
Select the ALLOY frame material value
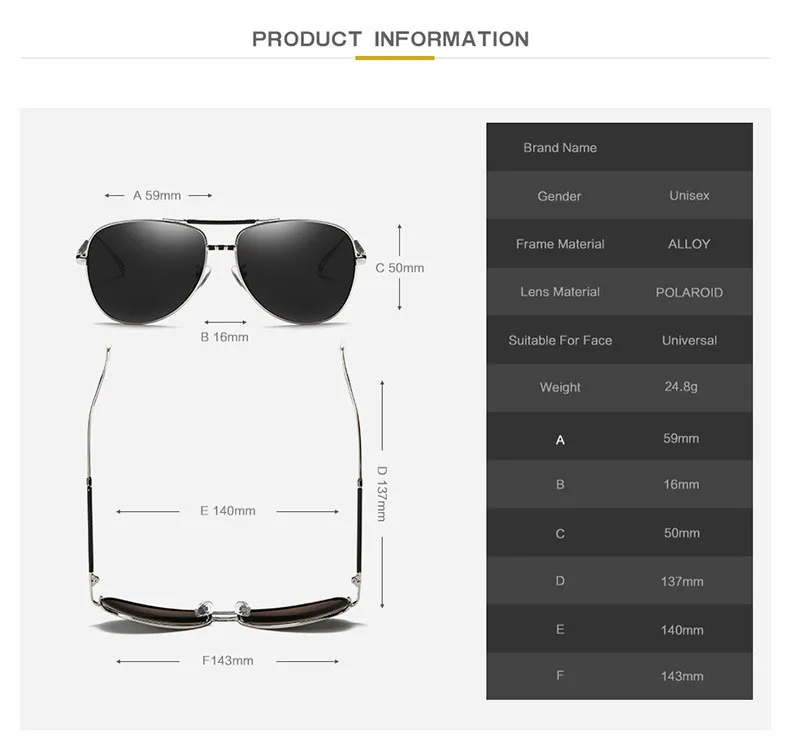tap(689, 244)
